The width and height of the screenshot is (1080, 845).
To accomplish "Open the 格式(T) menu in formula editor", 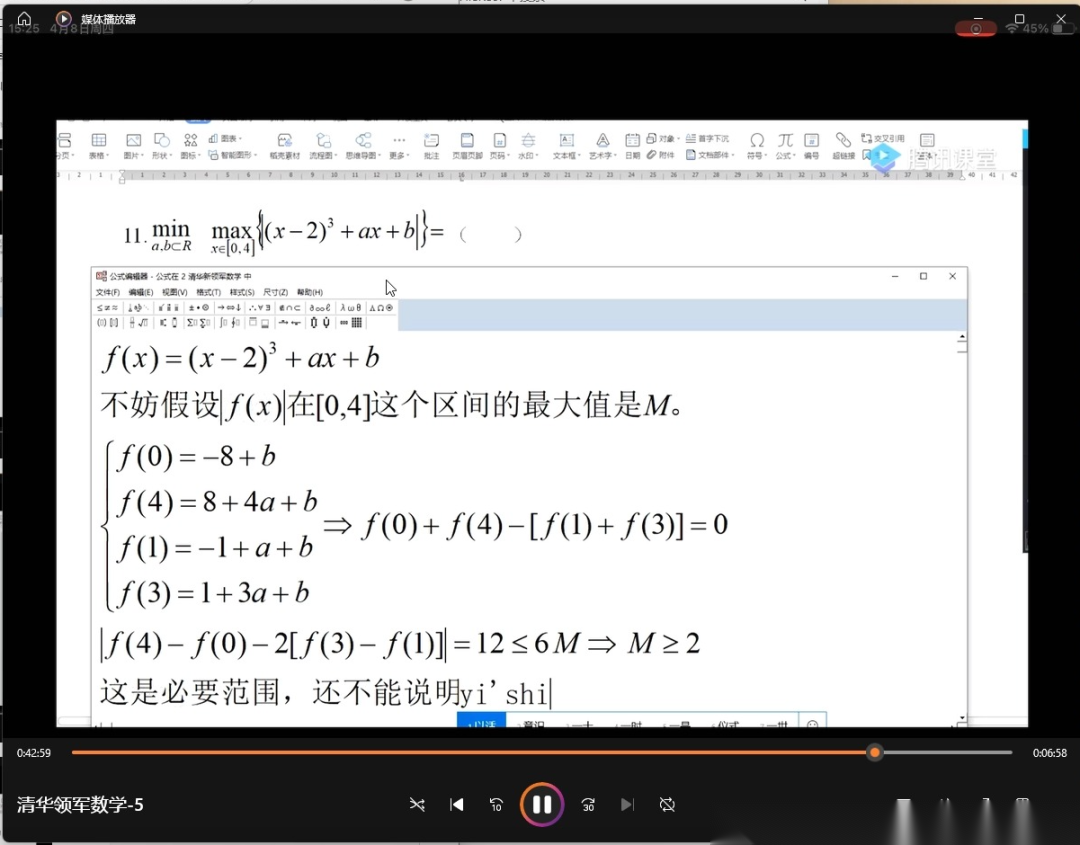I will (x=209, y=292).
